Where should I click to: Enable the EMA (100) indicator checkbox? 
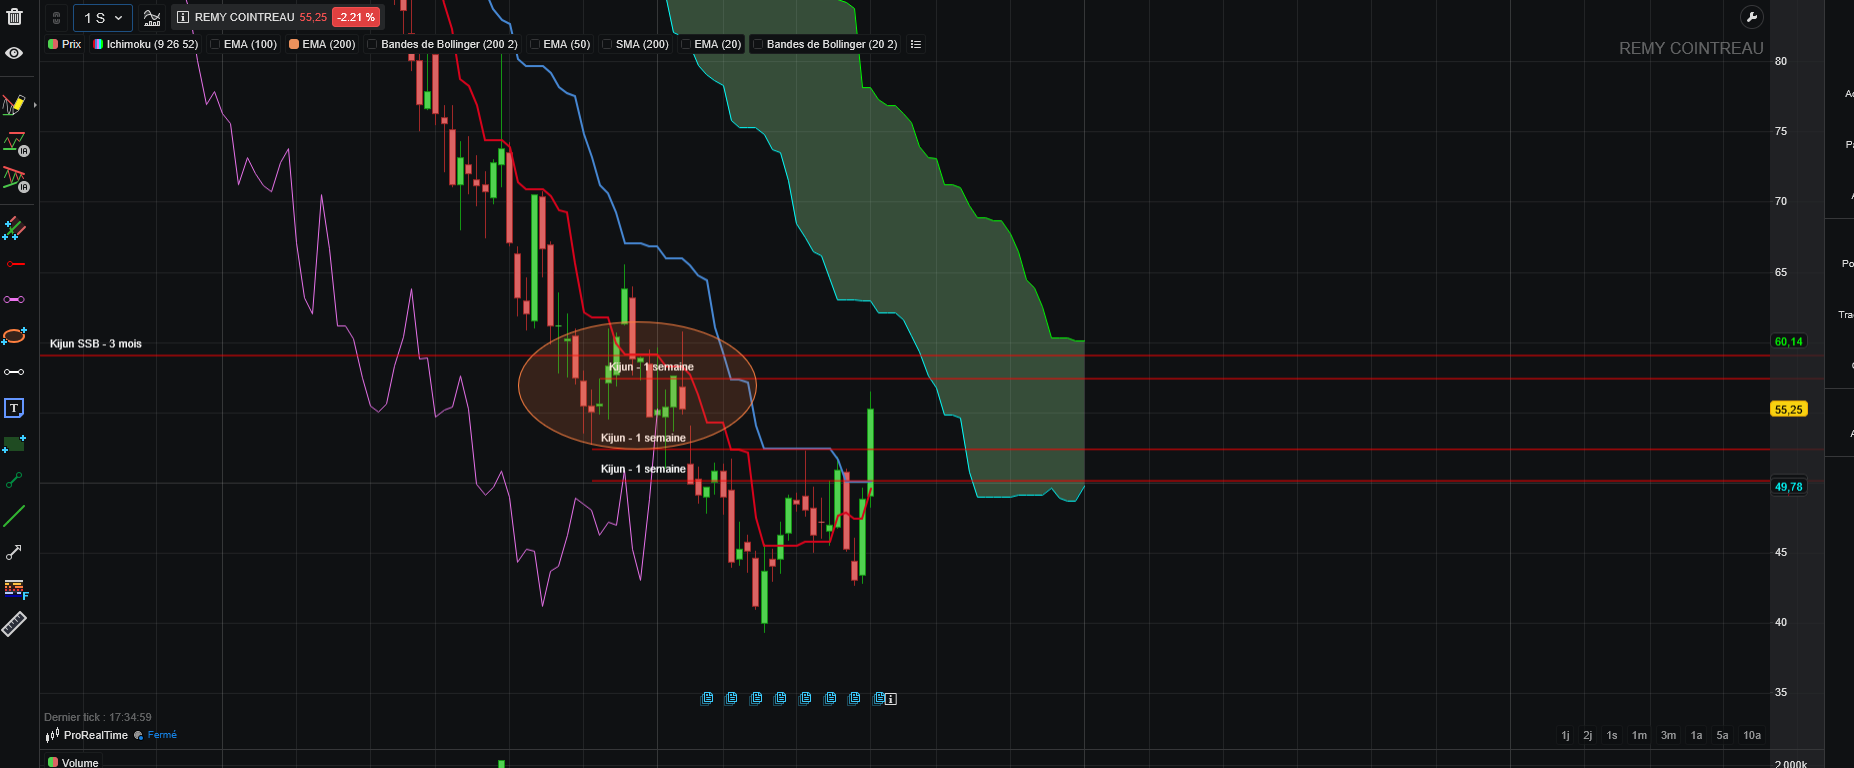point(215,44)
